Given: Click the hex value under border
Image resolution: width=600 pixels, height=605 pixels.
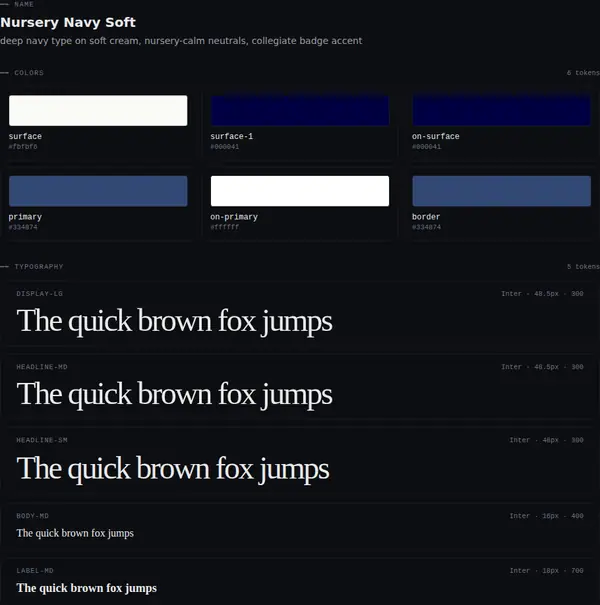Looking at the screenshot, I should (x=426, y=227).
